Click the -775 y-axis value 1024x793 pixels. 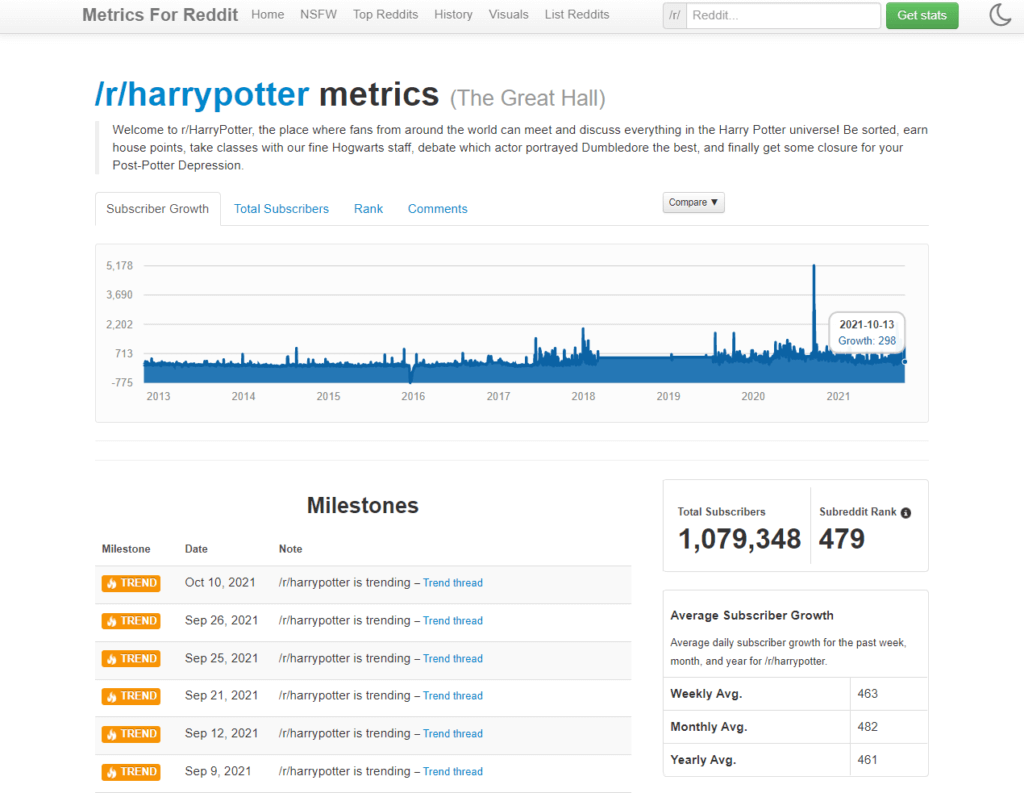[x=121, y=383]
